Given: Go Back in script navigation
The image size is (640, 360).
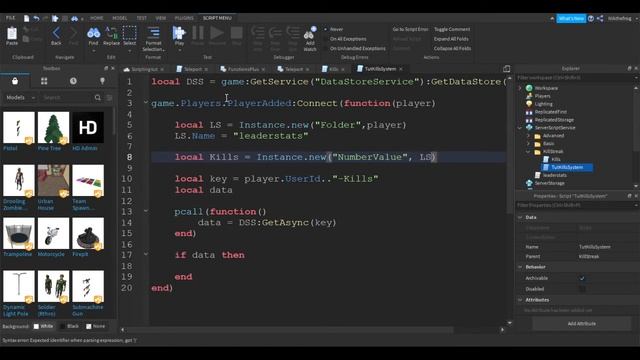Looking at the screenshot, I should (56, 33).
